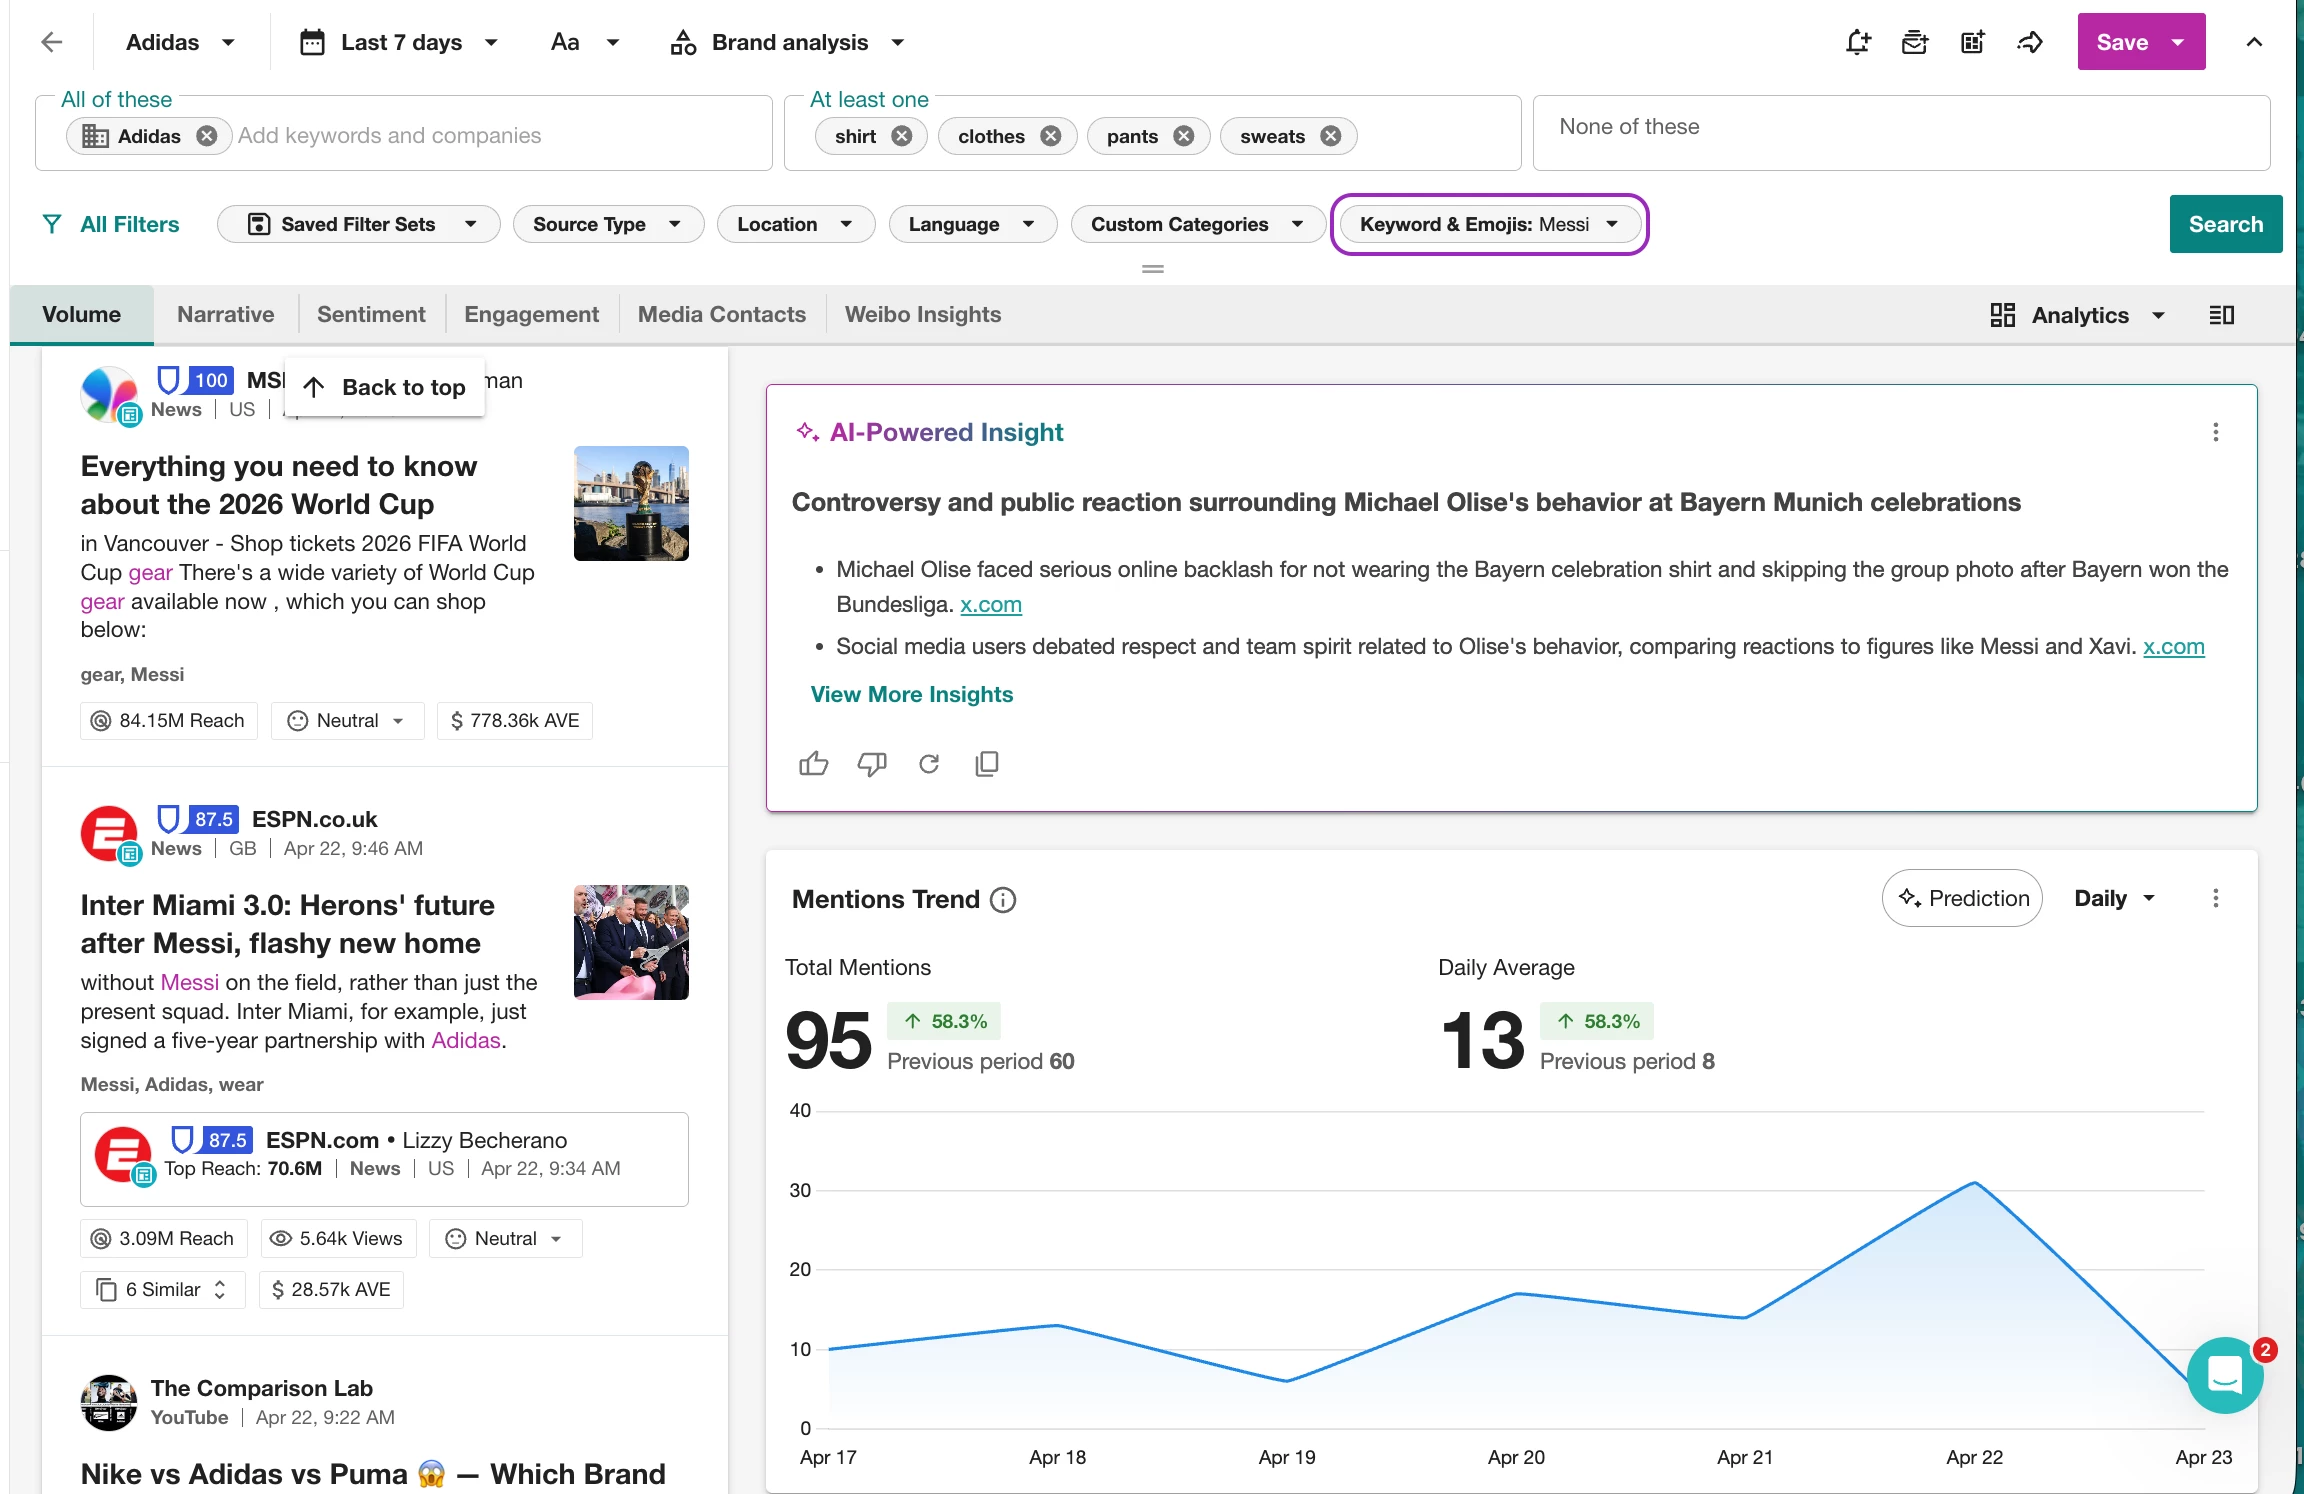Viewport: 2304px width, 1494px height.
Task: Copy the AI insight text
Action: point(987,764)
